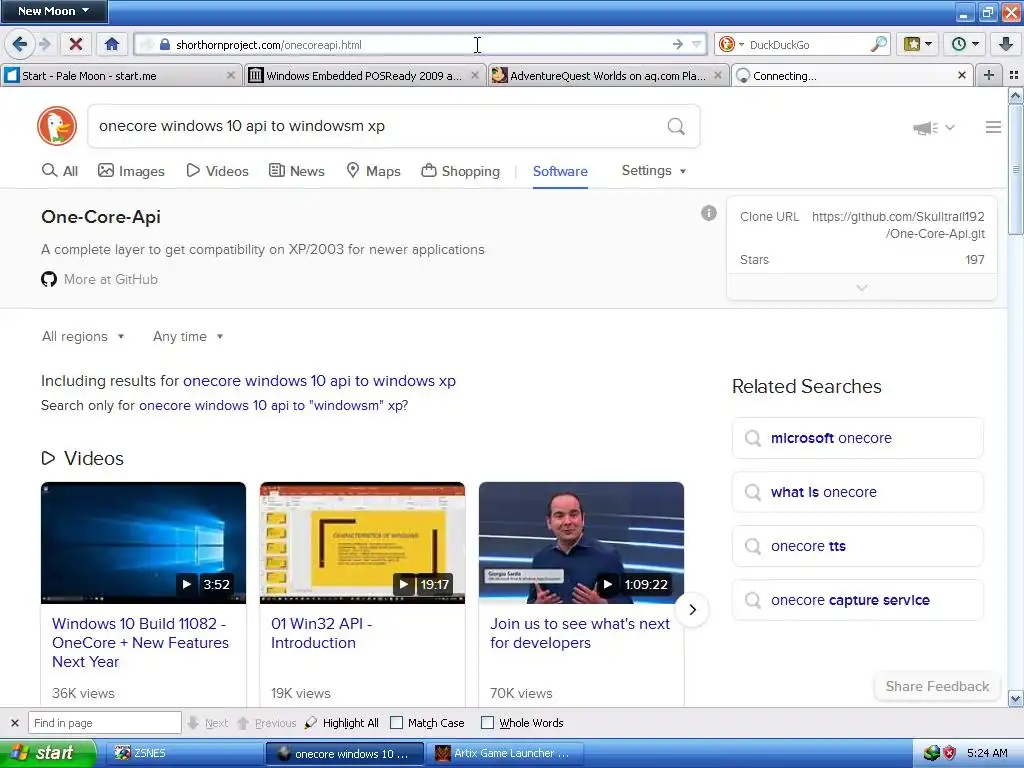Switch to Windows Embedded POSReady 2009 tab
Screen dimensions: 1024x768
(x=363, y=76)
